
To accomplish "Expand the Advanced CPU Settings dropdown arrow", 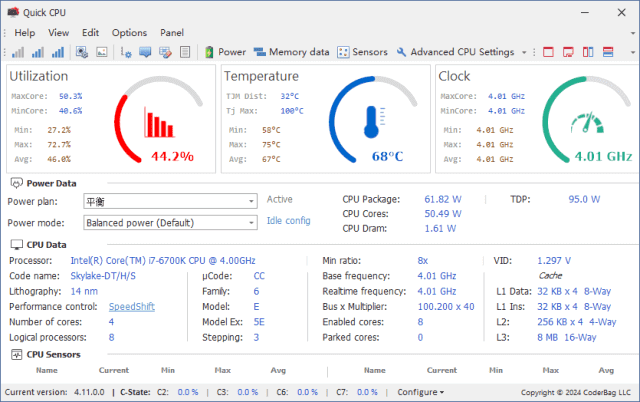I will (x=525, y=52).
